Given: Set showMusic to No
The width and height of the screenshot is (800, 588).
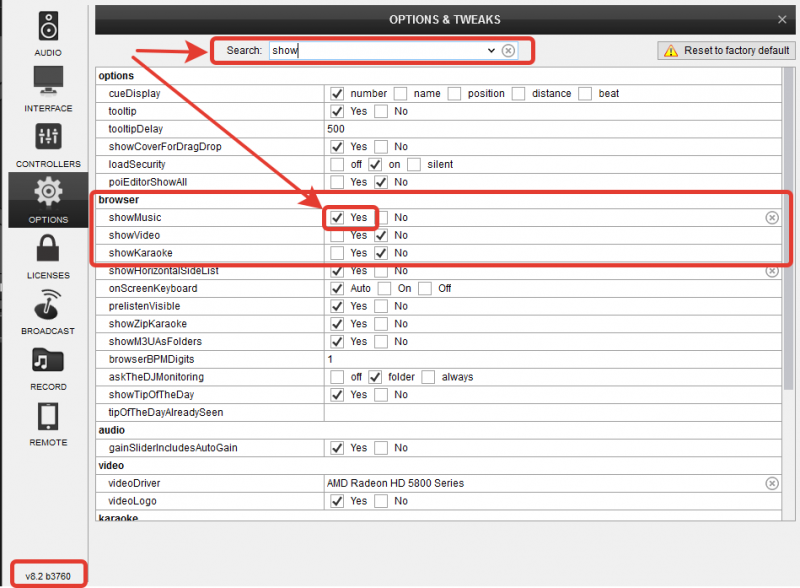Looking at the screenshot, I should coord(385,217).
